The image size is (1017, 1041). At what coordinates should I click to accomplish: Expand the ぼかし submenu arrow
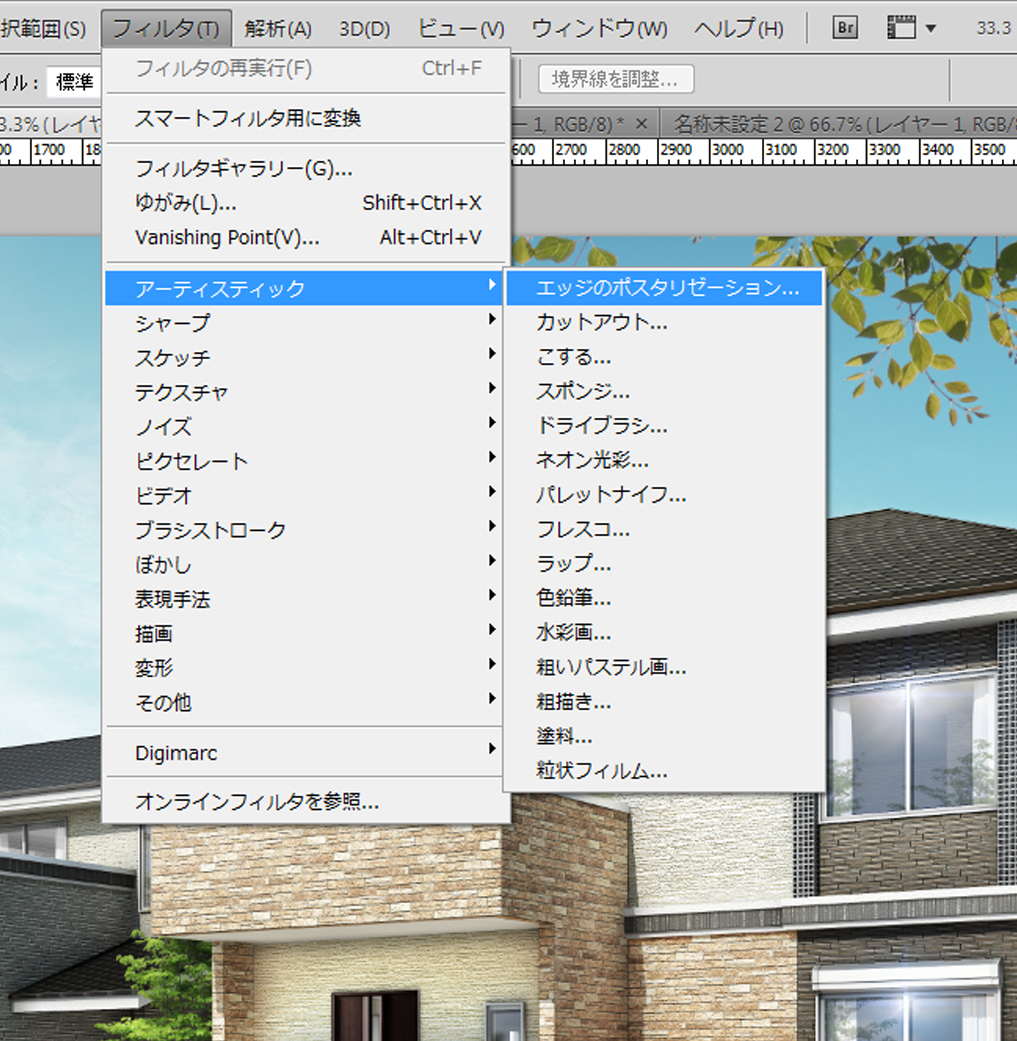click(492, 563)
